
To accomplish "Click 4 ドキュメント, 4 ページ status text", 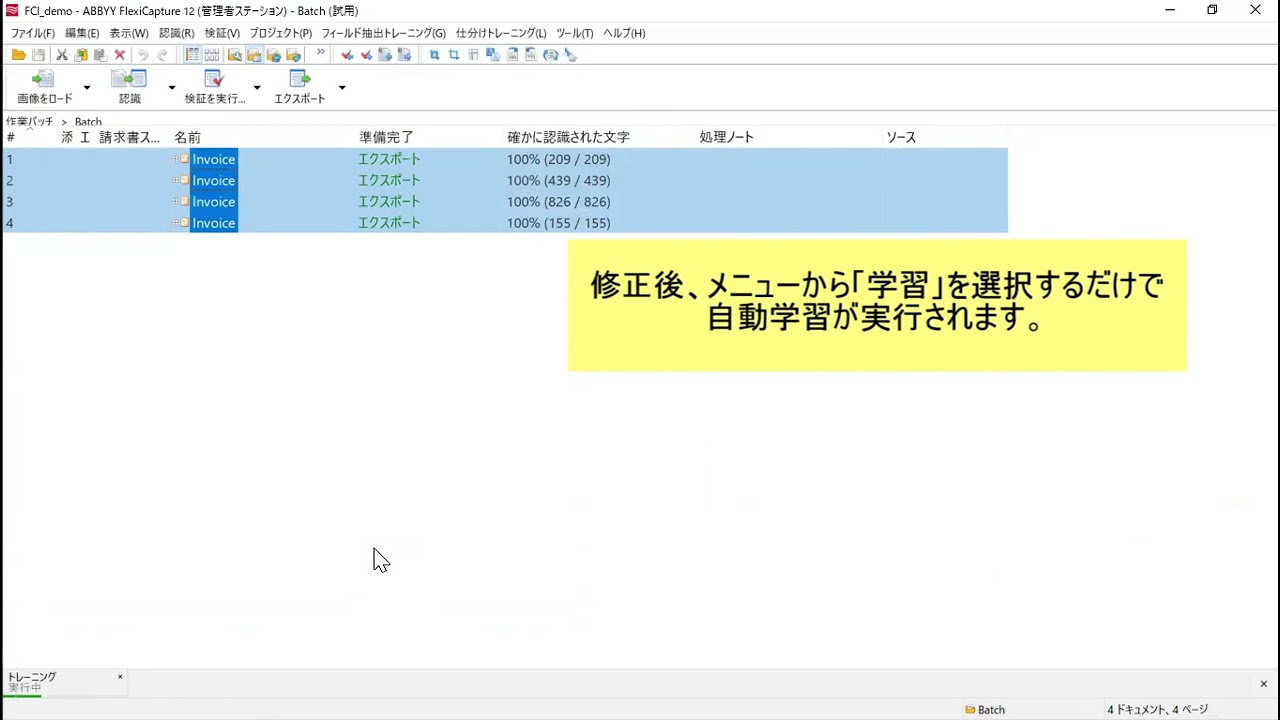I will coord(1157,710).
